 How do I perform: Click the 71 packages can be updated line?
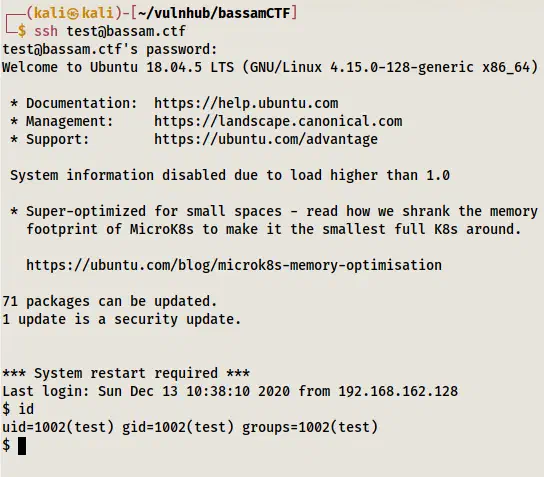point(110,301)
